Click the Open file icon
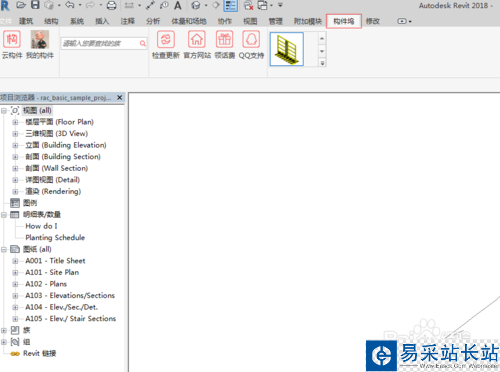Image resolution: width=500 pixels, height=372 pixels. coord(21,5)
